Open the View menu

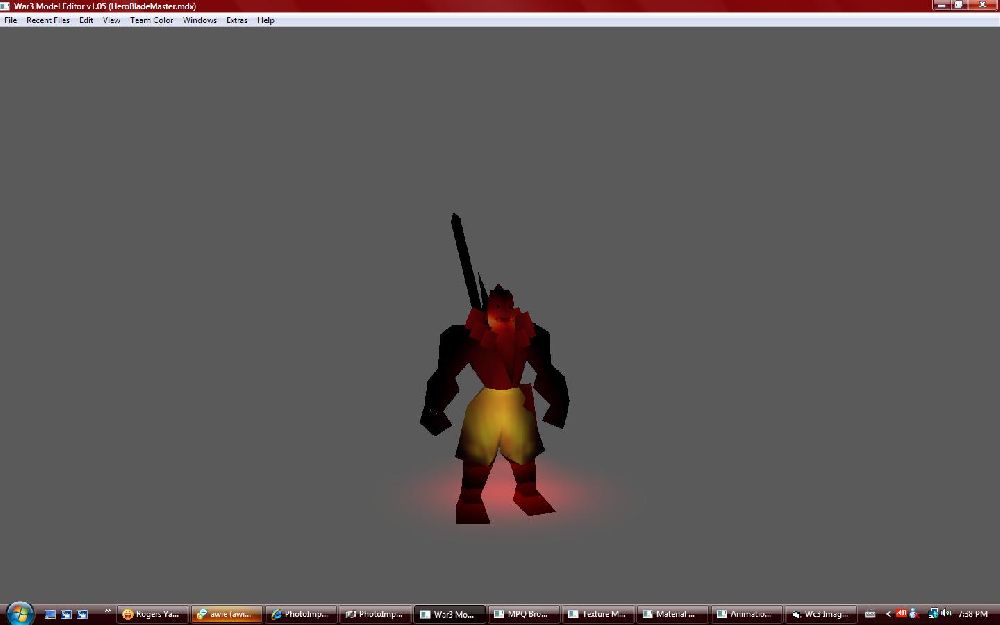pyautogui.click(x=112, y=20)
